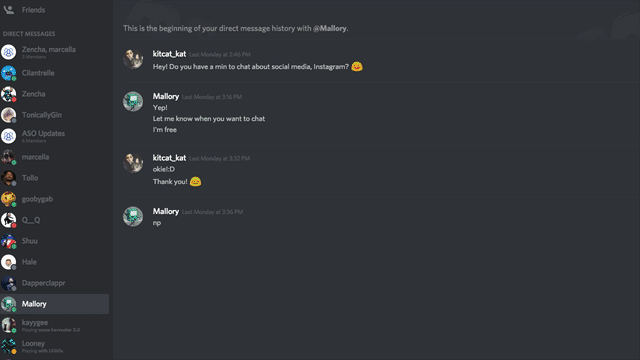This screenshot has height=360, width=640.
Task: Select the Tollo conversation
Action: (x=55, y=178)
